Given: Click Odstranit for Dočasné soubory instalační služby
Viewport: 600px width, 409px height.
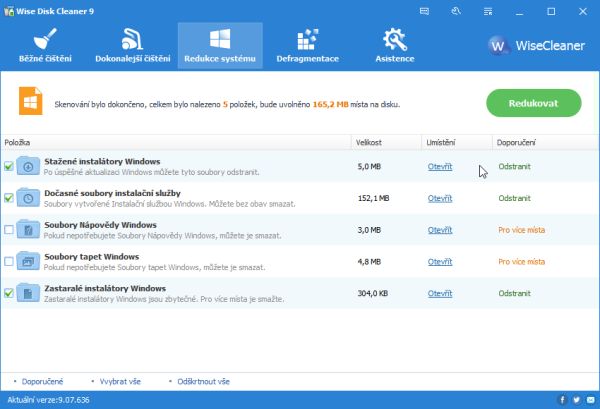Looking at the screenshot, I should 514,198.
